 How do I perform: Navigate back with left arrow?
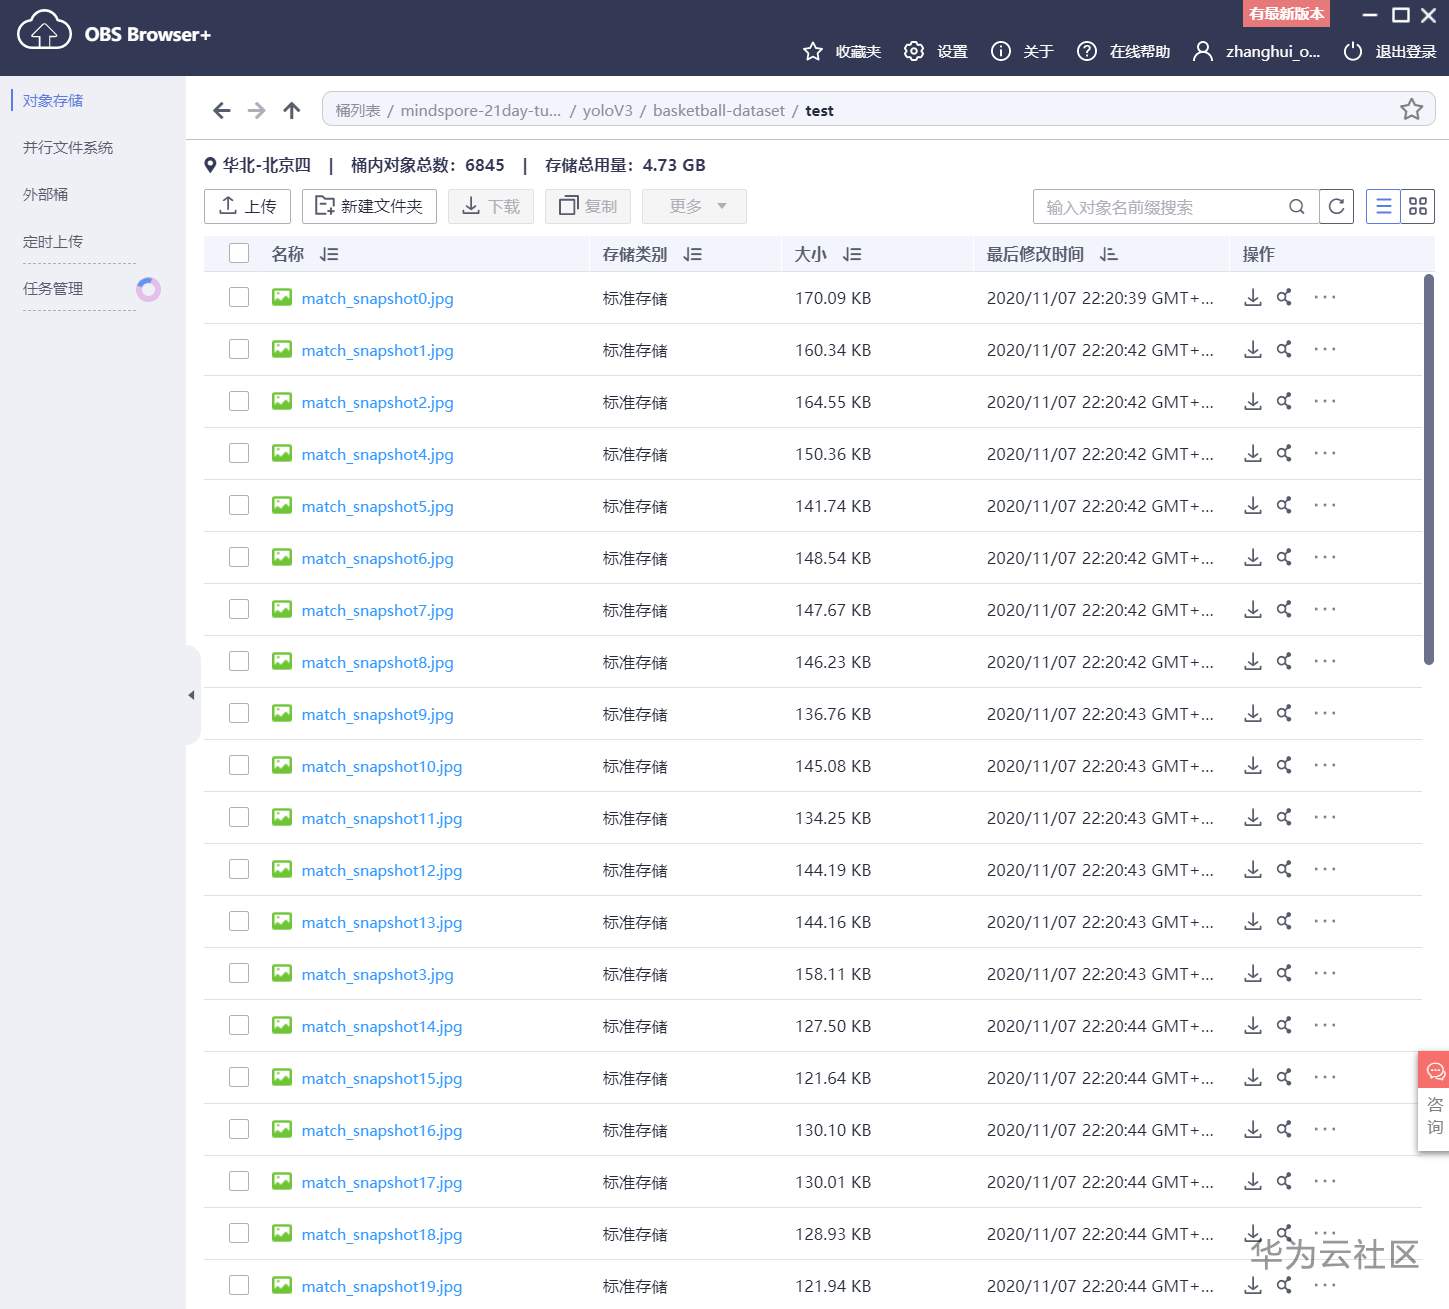[222, 111]
